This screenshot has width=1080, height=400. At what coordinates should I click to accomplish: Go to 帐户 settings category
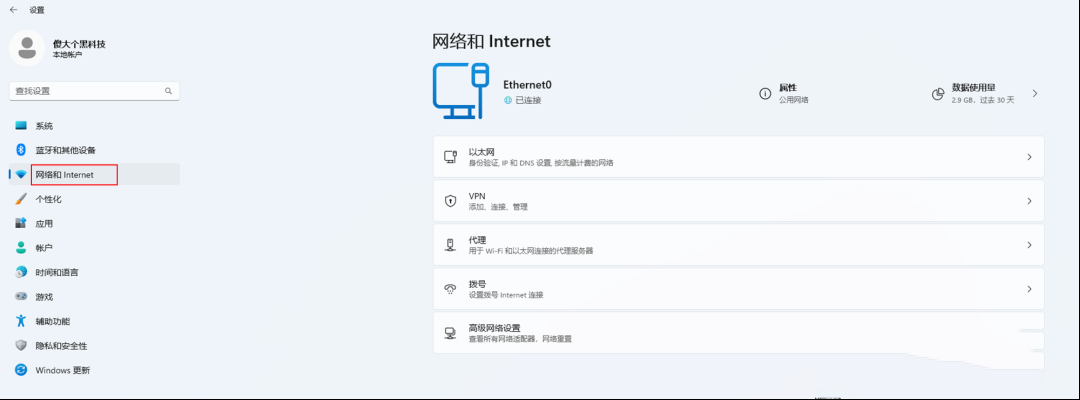click(x=94, y=248)
